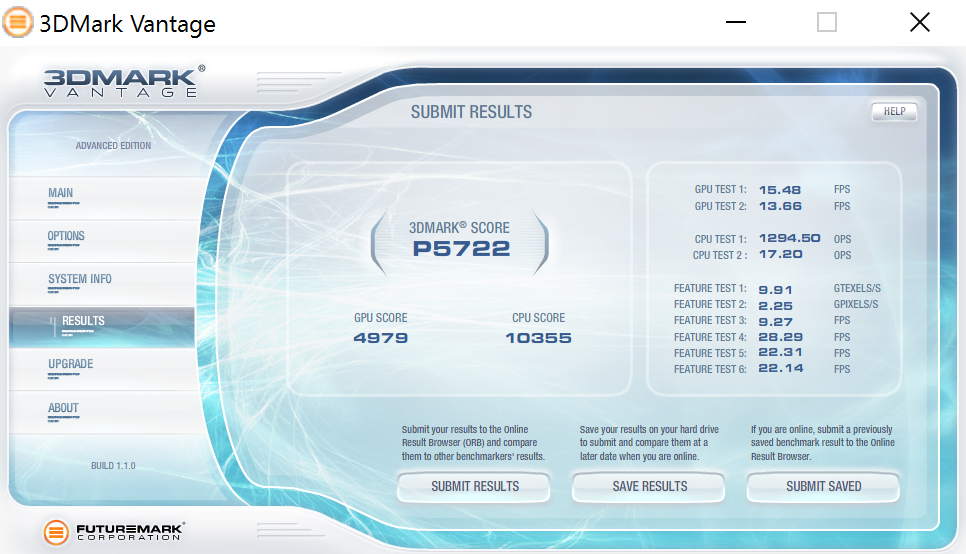Screen dimensions: 966x554
Task: Click Feature Test 4 value 28.29
Action: tap(781, 337)
